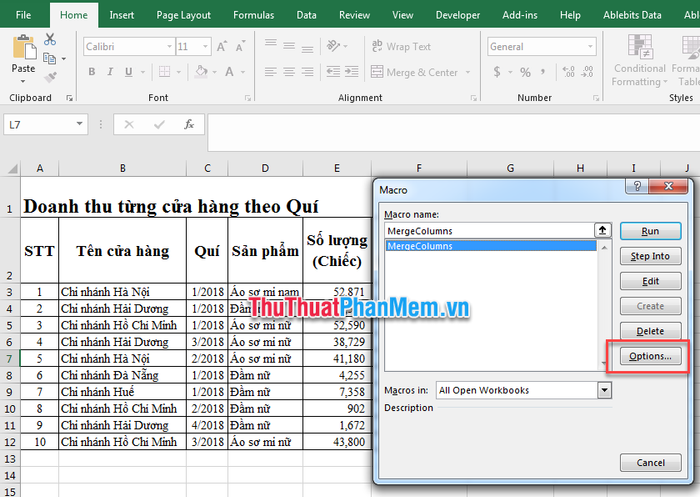Click the Format Painter brush icon
This screenshot has height=497, width=700.
coord(50,77)
